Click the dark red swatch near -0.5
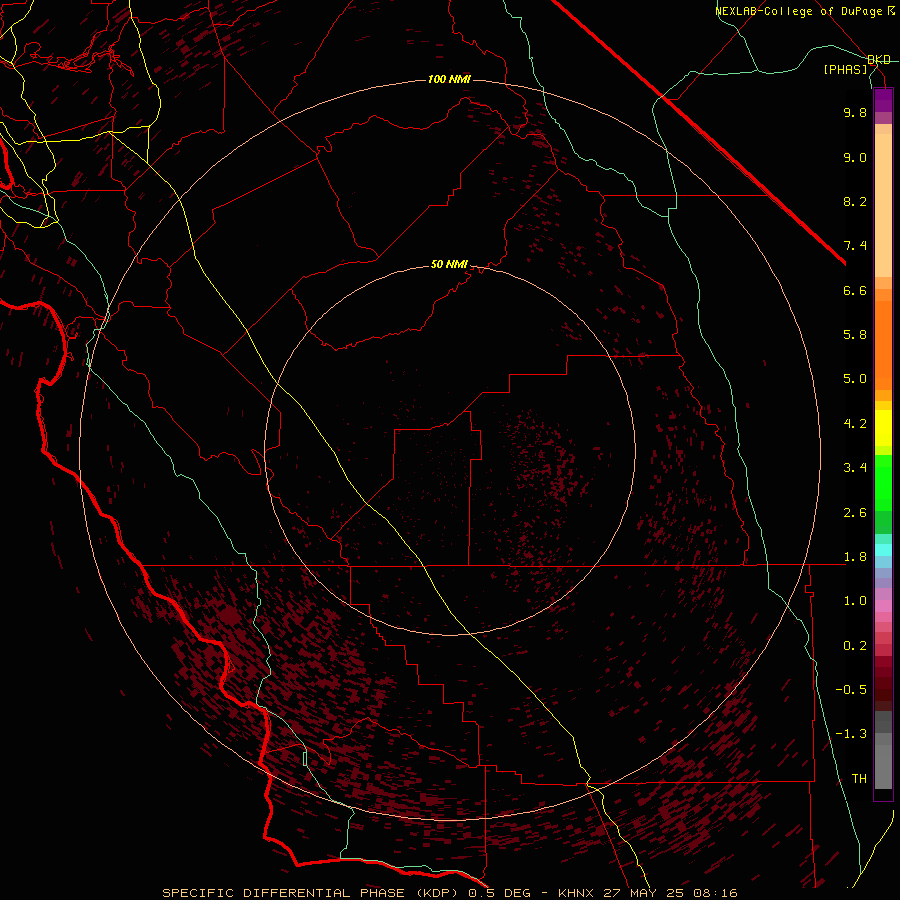Screen dimensions: 900x900 pos(883,689)
